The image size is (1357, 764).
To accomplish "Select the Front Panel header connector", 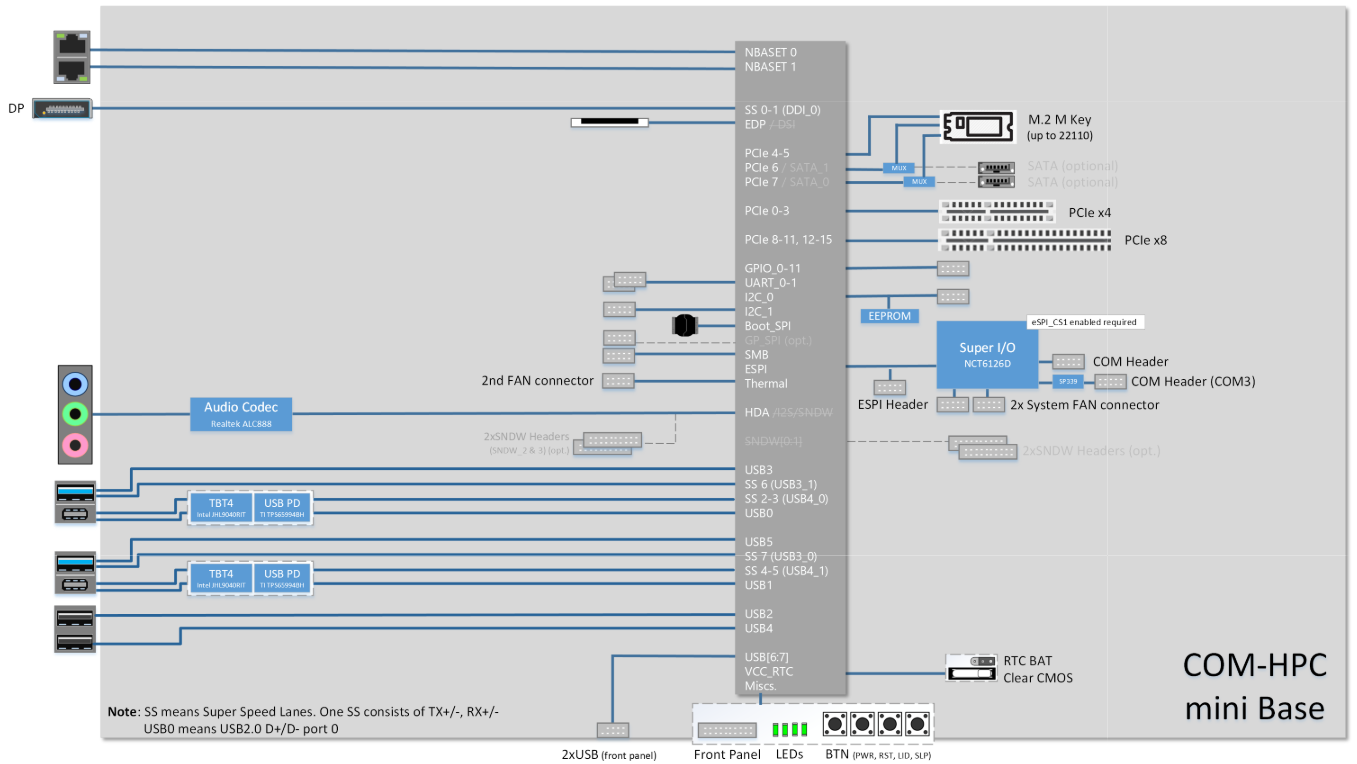I will [x=727, y=730].
